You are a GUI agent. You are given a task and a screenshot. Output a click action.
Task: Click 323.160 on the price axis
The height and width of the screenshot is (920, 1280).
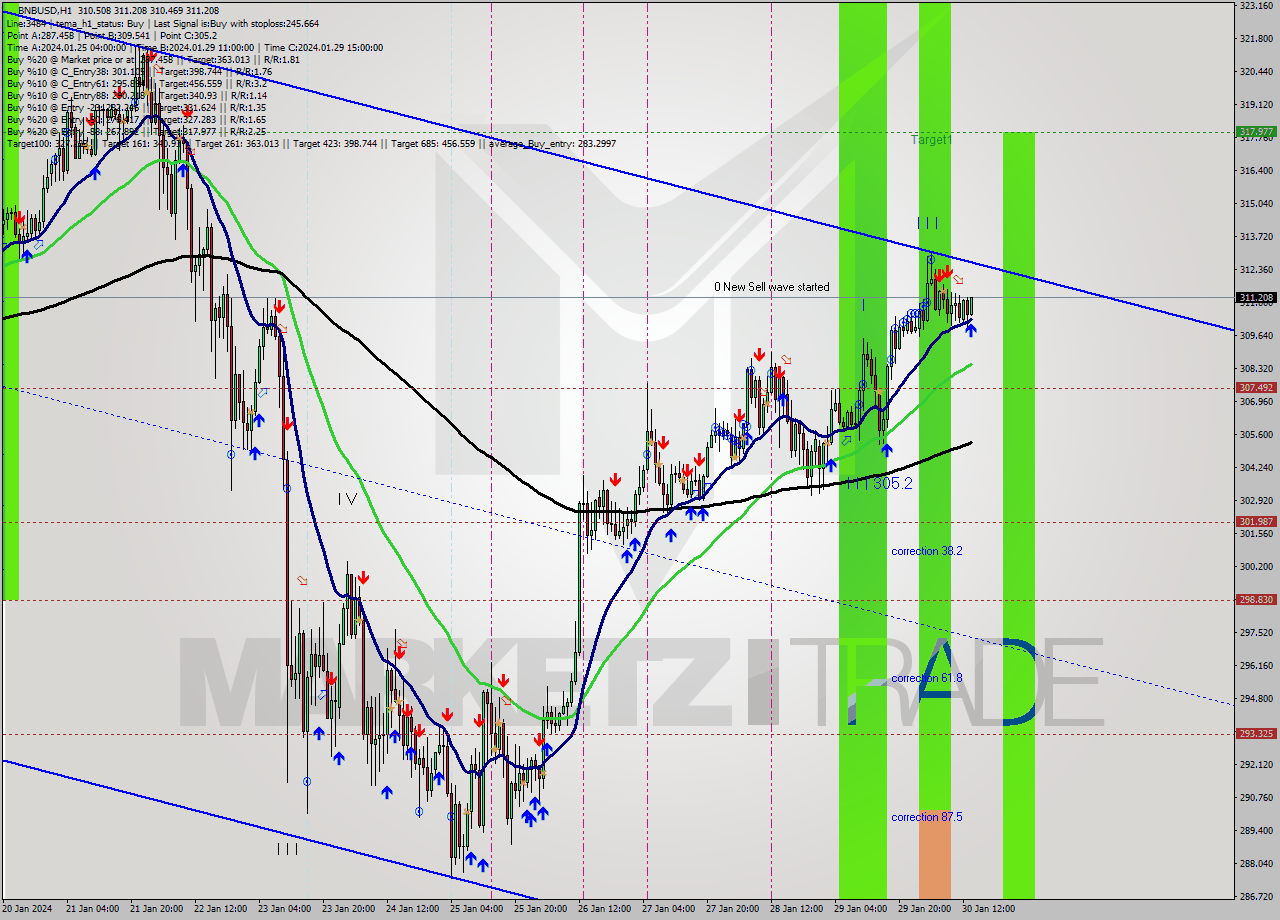[1256, 6]
